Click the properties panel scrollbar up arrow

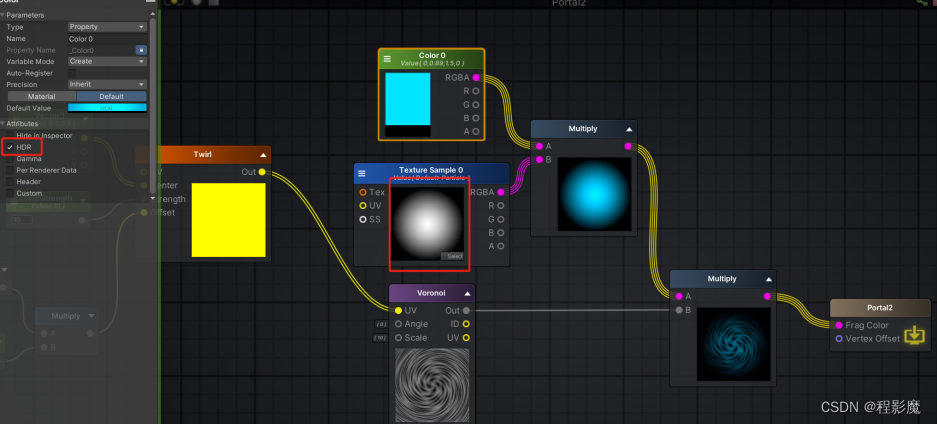pos(152,13)
